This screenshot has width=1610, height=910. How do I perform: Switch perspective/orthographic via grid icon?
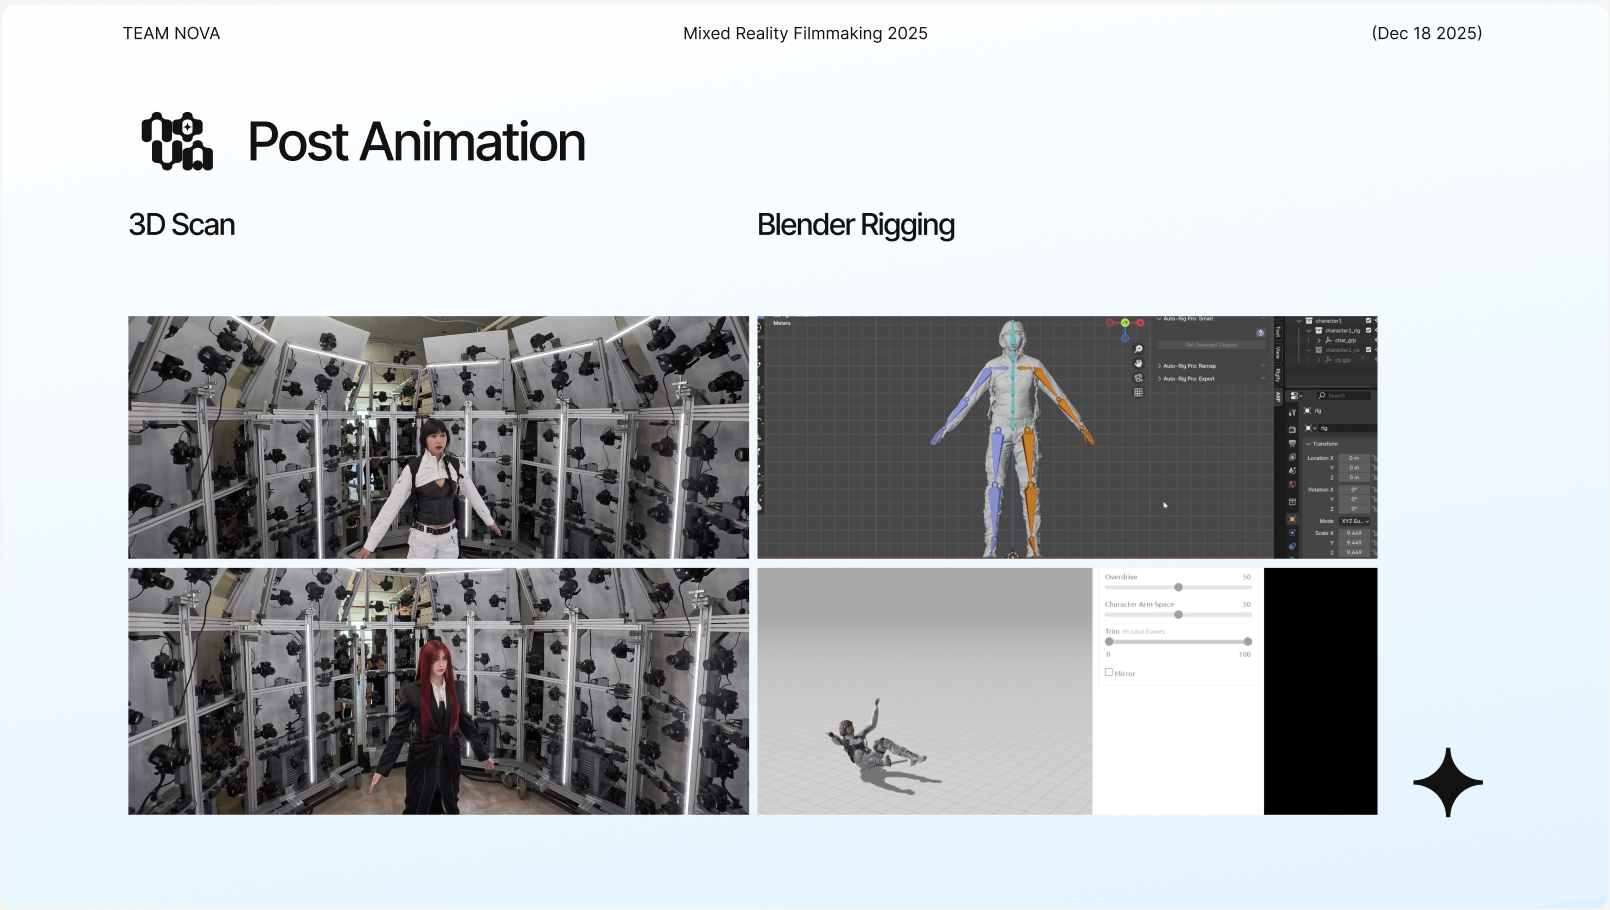point(1138,392)
